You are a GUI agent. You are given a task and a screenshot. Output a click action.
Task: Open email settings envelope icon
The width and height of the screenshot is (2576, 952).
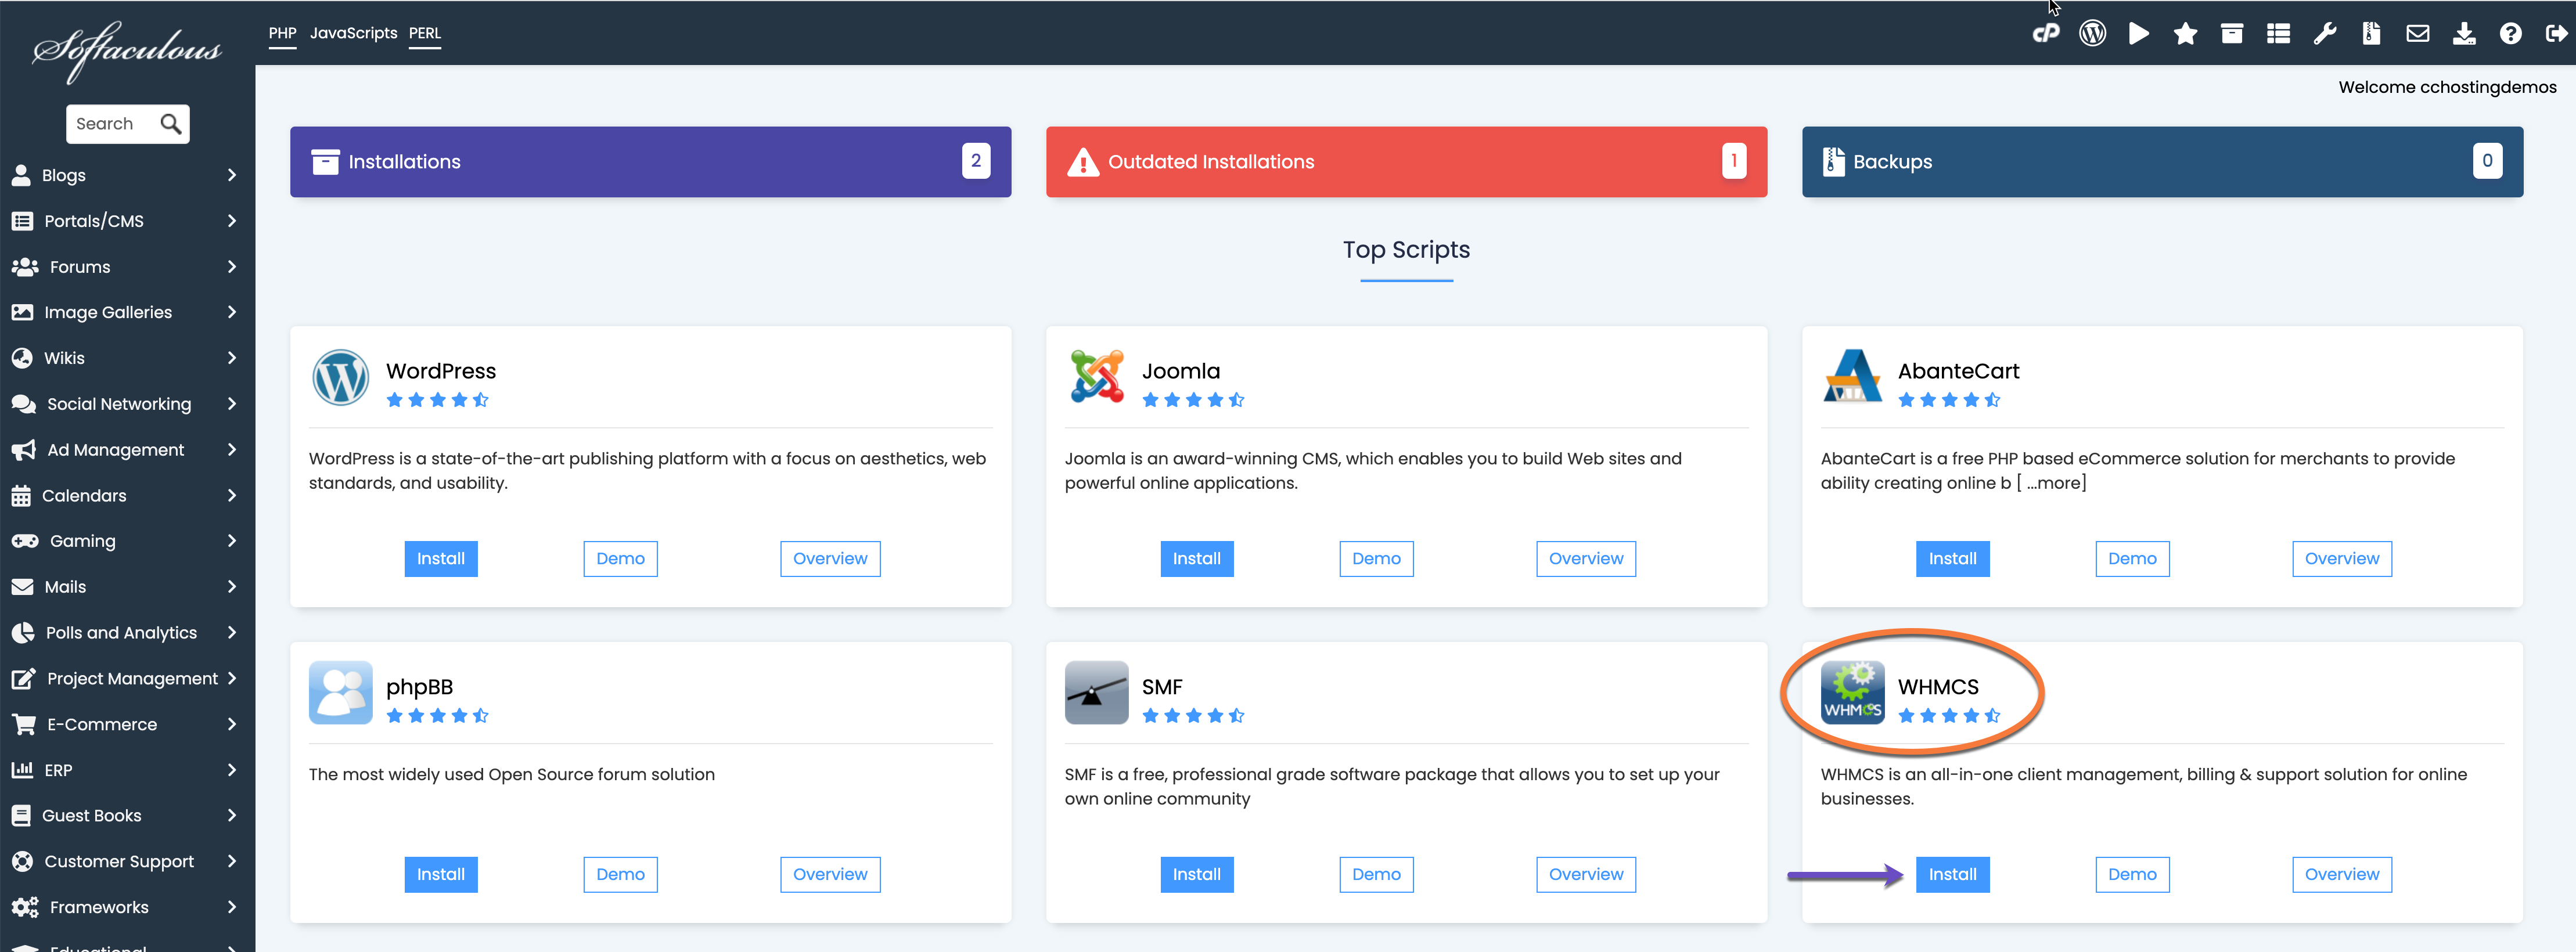coord(2417,34)
